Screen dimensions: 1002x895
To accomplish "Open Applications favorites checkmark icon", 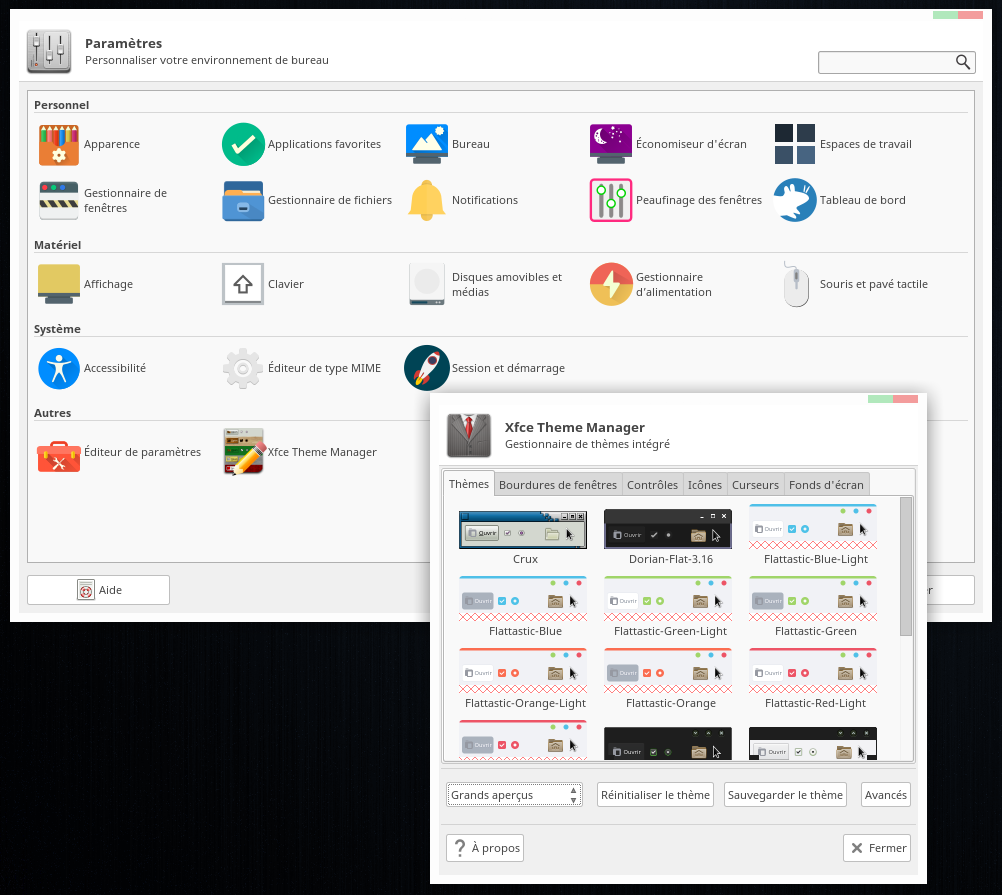I will point(243,144).
